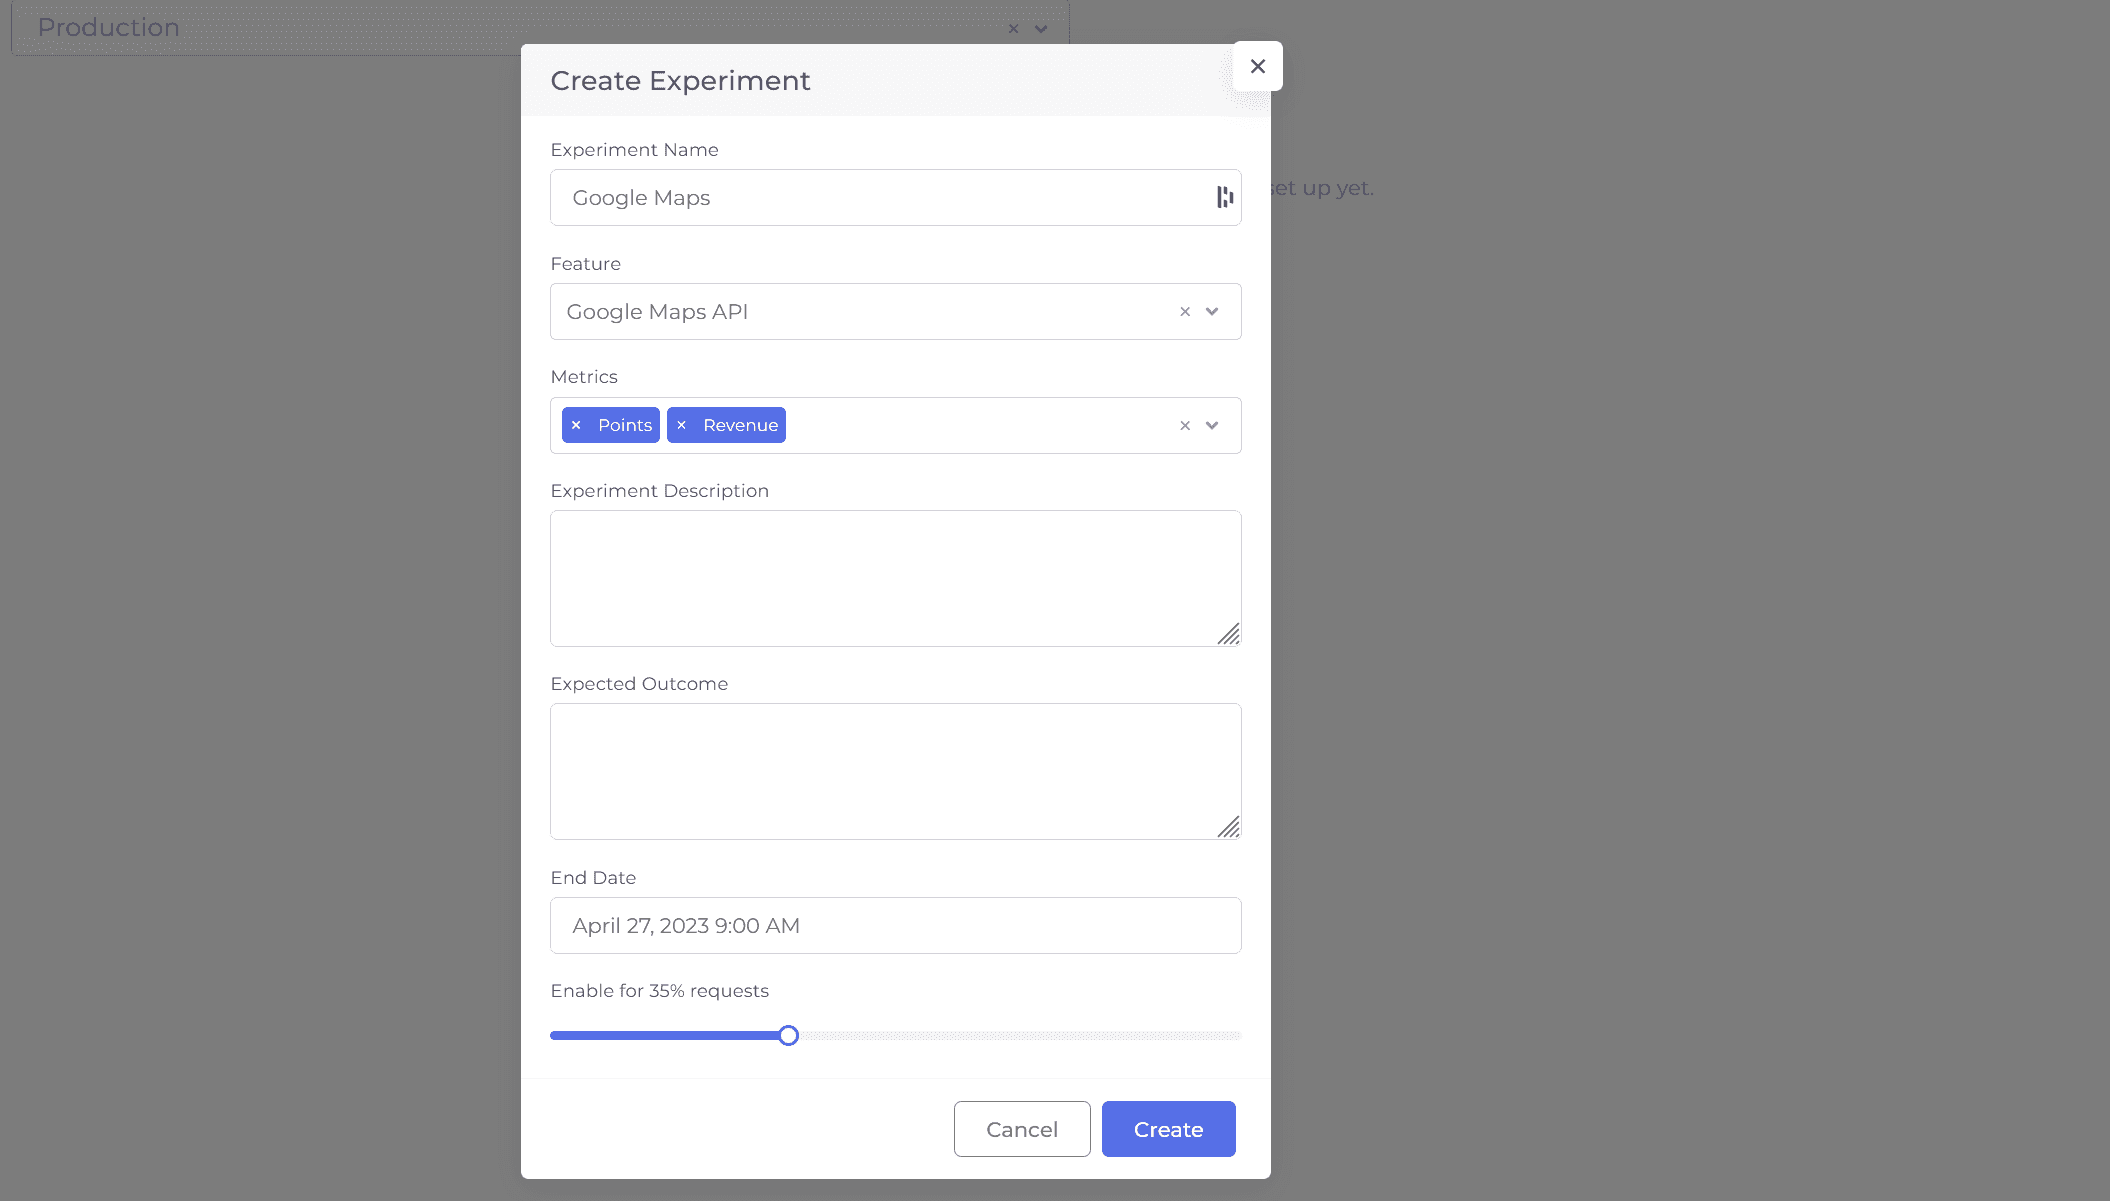Click the Create button
Image resolution: width=2110 pixels, height=1201 pixels.
(x=1168, y=1129)
